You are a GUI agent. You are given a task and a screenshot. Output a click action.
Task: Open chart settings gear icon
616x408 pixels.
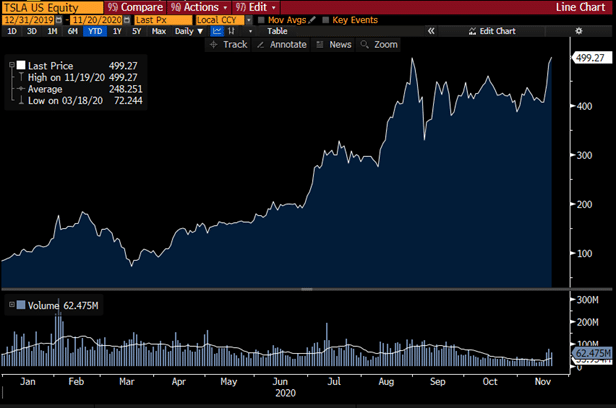[579, 31]
